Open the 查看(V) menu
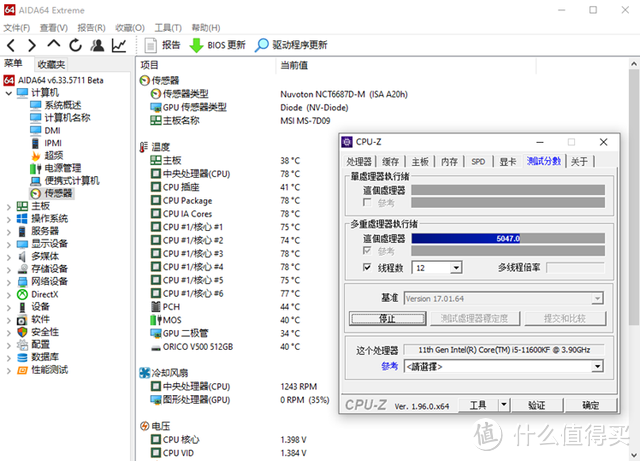The image size is (640, 461). pos(53,28)
